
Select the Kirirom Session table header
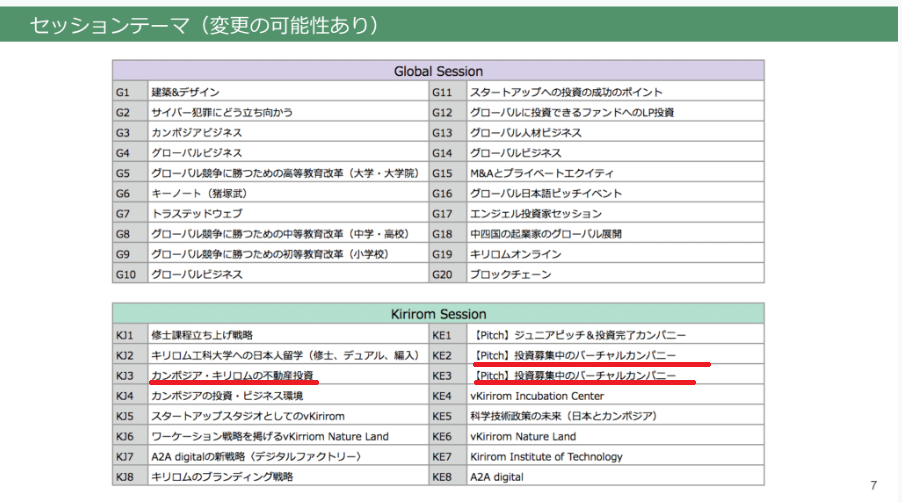[438, 314]
